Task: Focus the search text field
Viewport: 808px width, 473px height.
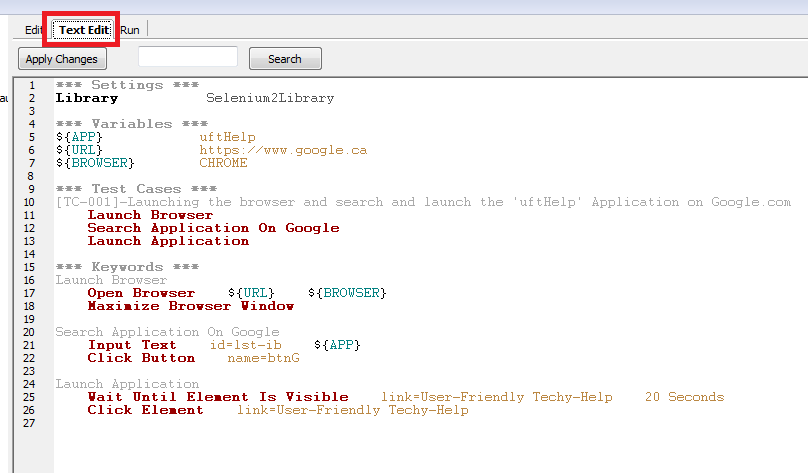Action: pyautogui.click(x=188, y=57)
